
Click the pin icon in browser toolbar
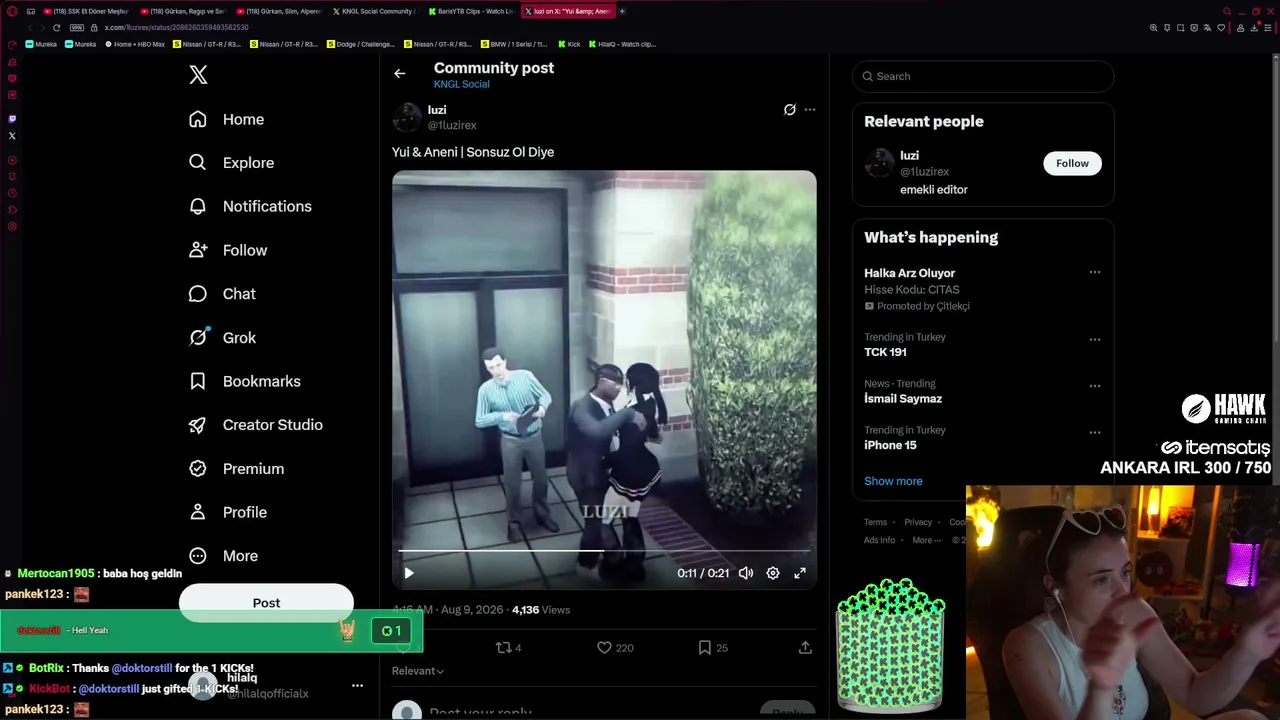1167,28
